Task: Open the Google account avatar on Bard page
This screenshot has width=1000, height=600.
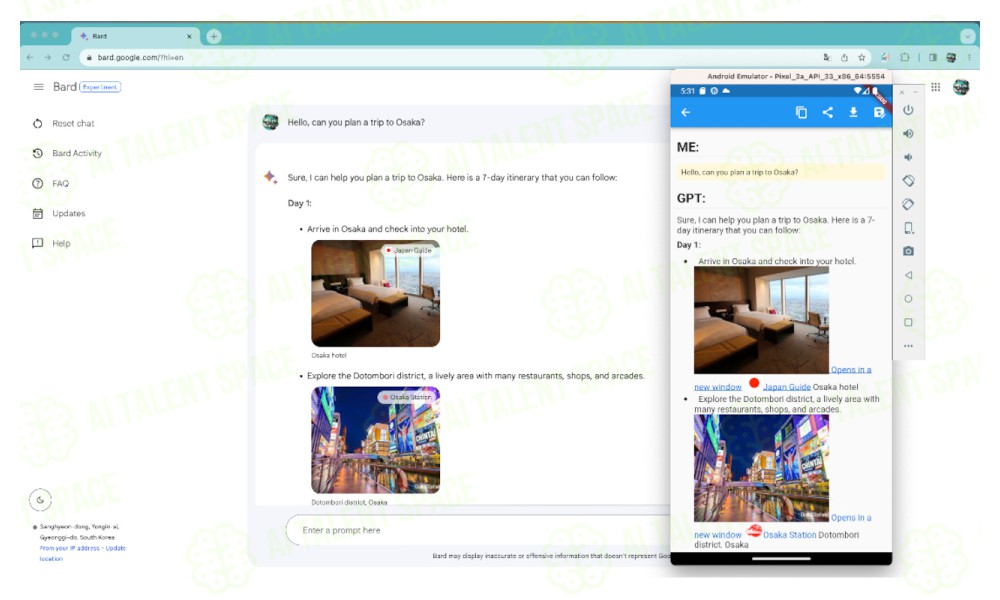Action: pos(961,87)
